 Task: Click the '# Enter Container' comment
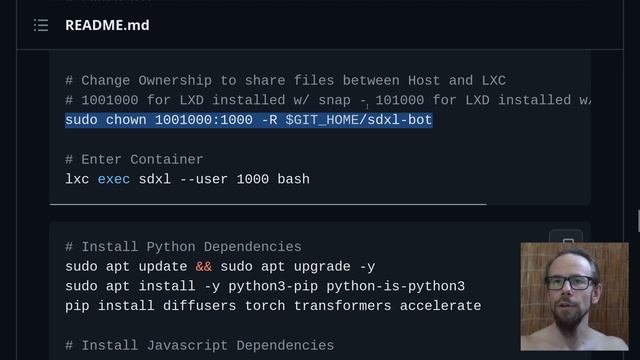134,159
